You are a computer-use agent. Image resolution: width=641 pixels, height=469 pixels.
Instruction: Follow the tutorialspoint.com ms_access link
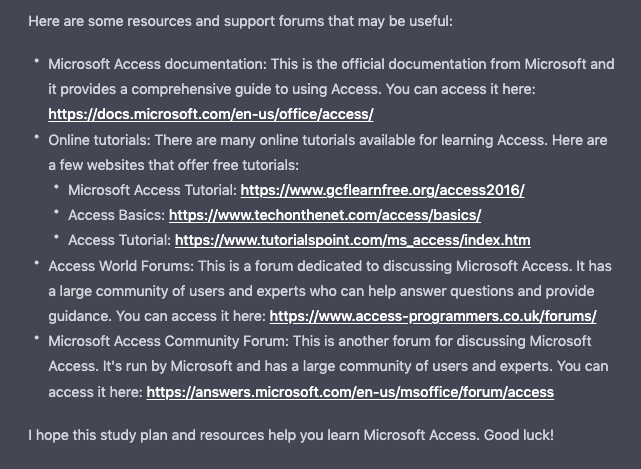point(353,240)
